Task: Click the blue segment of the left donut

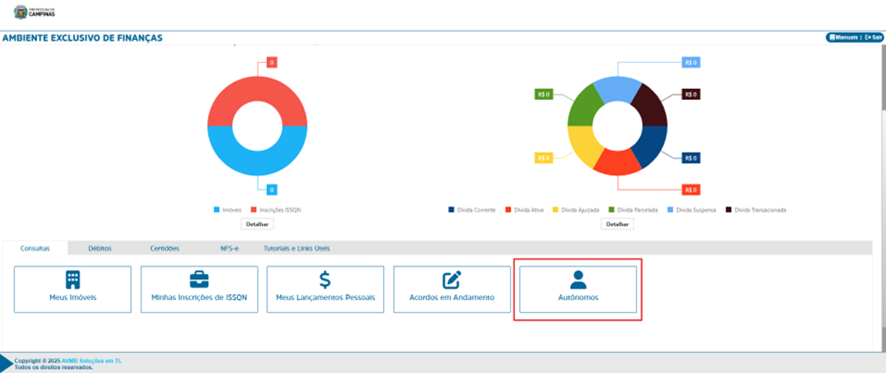Action: (x=257, y=164)
